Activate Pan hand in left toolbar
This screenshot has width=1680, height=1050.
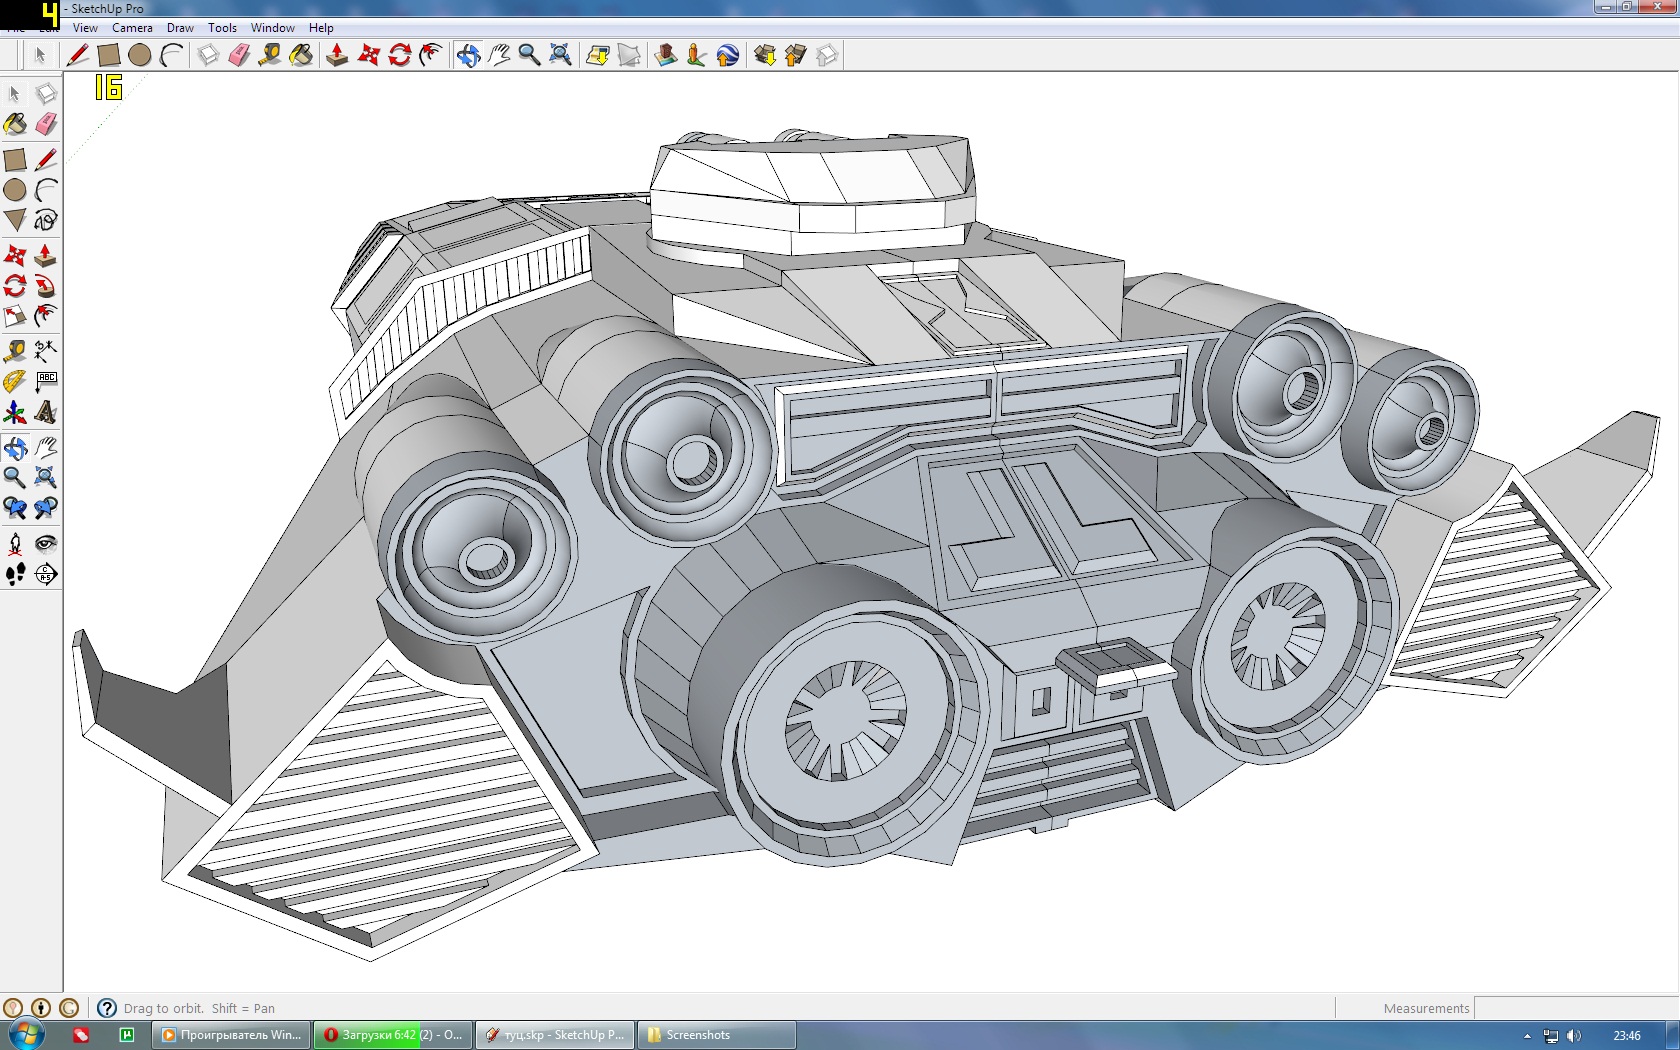46,447
